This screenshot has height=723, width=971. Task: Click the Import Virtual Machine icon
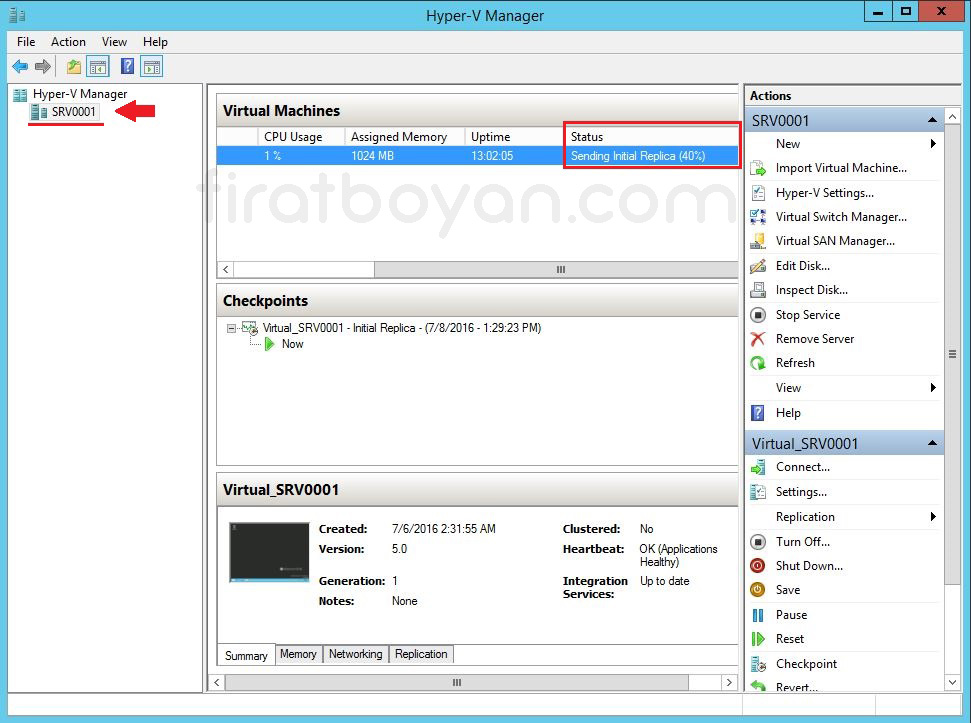758,168
